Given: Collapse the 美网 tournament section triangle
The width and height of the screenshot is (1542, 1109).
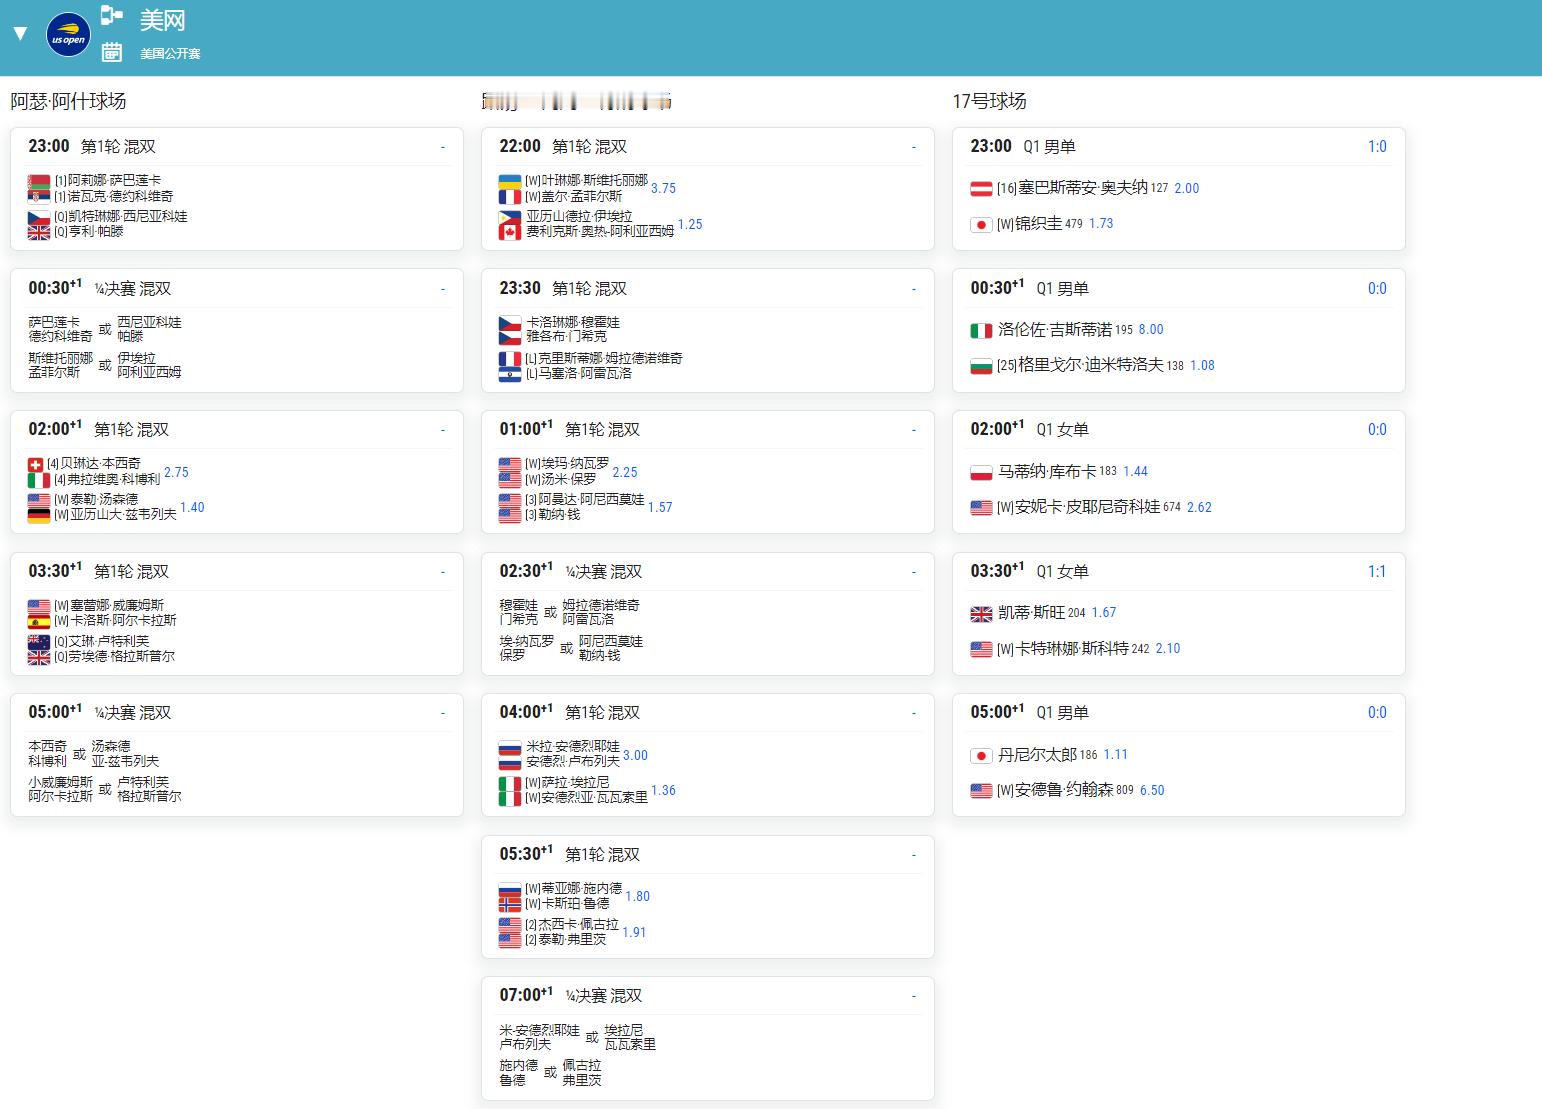Looking at the screenshot, I should point(19,34).
